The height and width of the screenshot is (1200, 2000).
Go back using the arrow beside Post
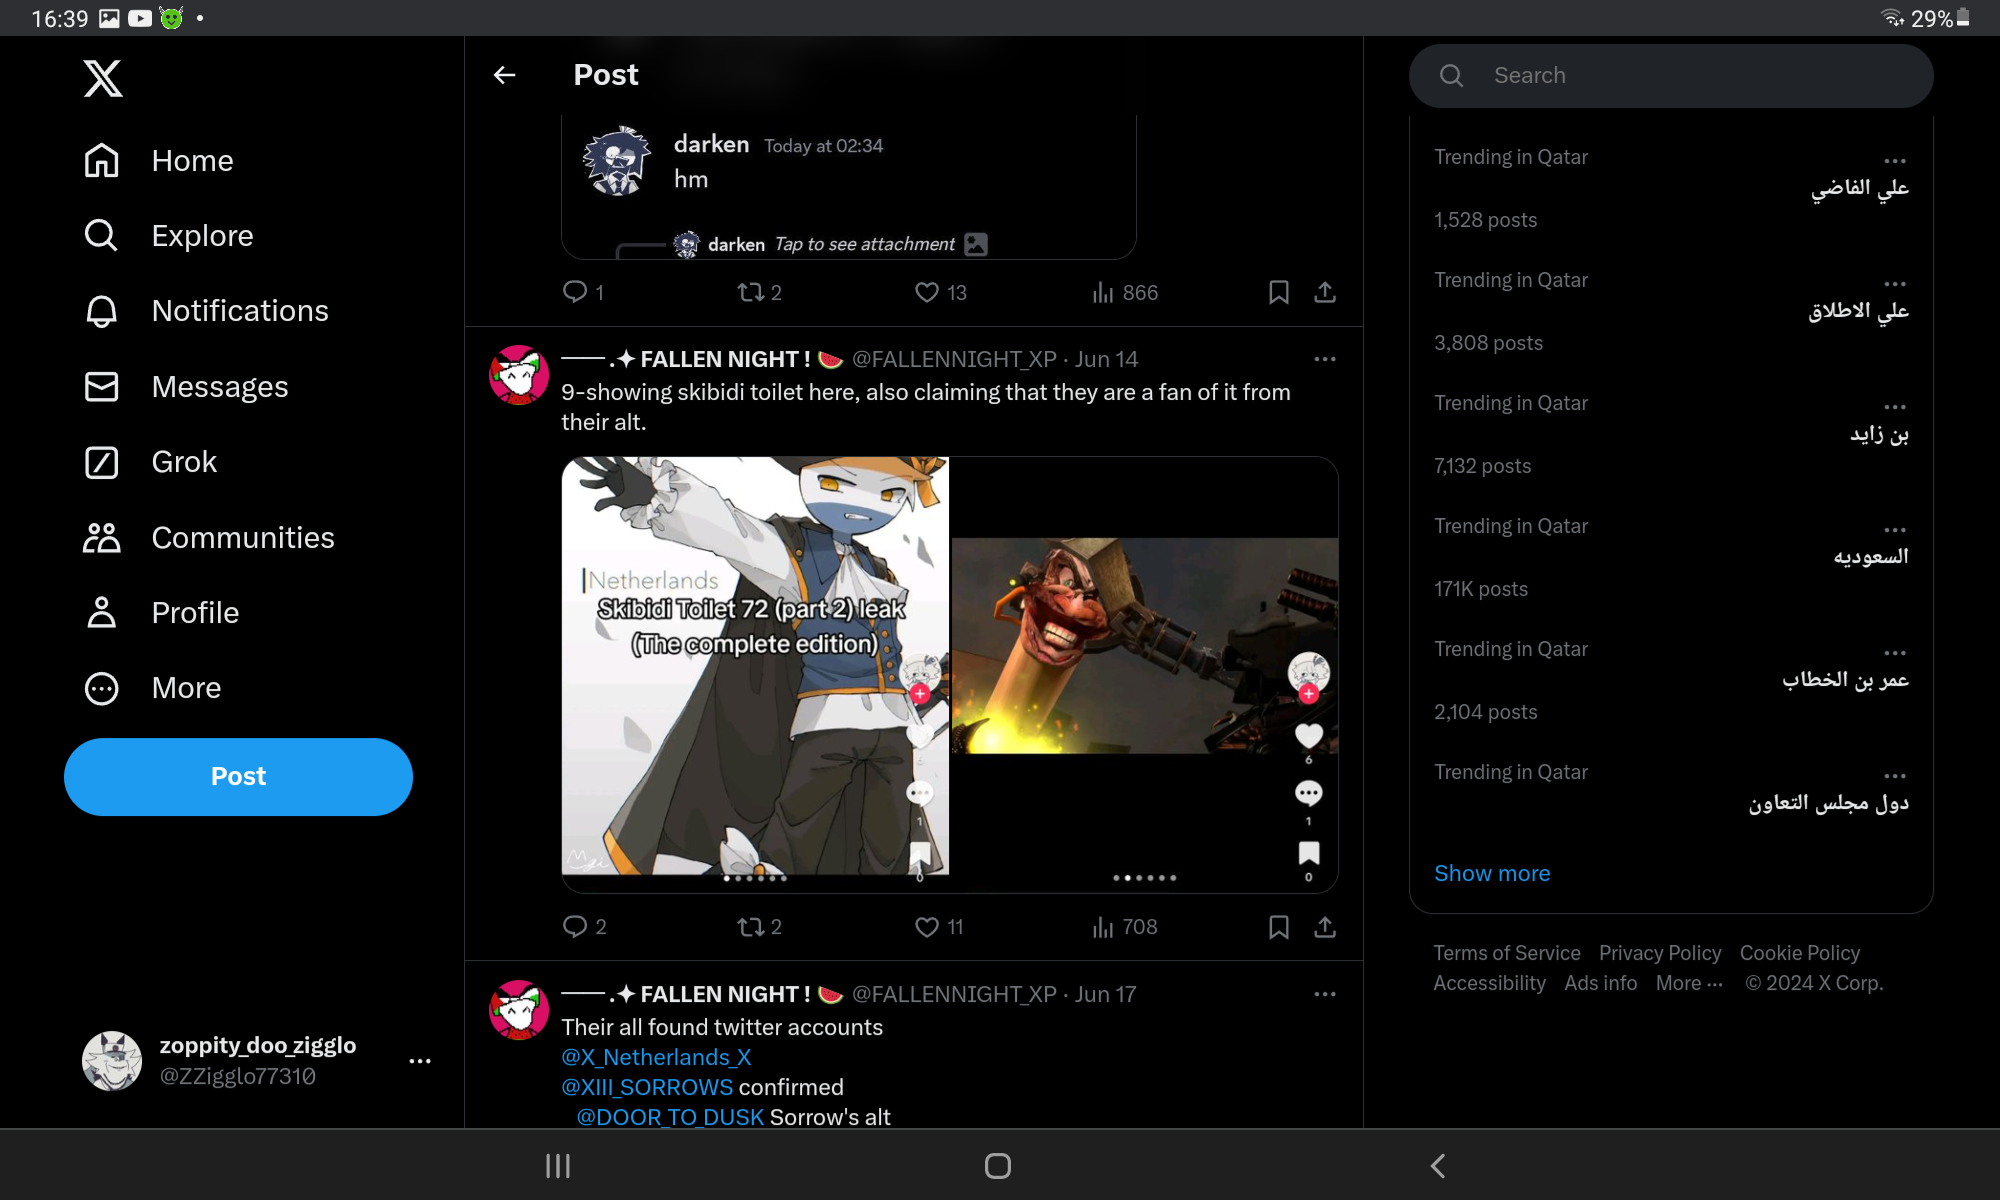click(x=505, y=75)
